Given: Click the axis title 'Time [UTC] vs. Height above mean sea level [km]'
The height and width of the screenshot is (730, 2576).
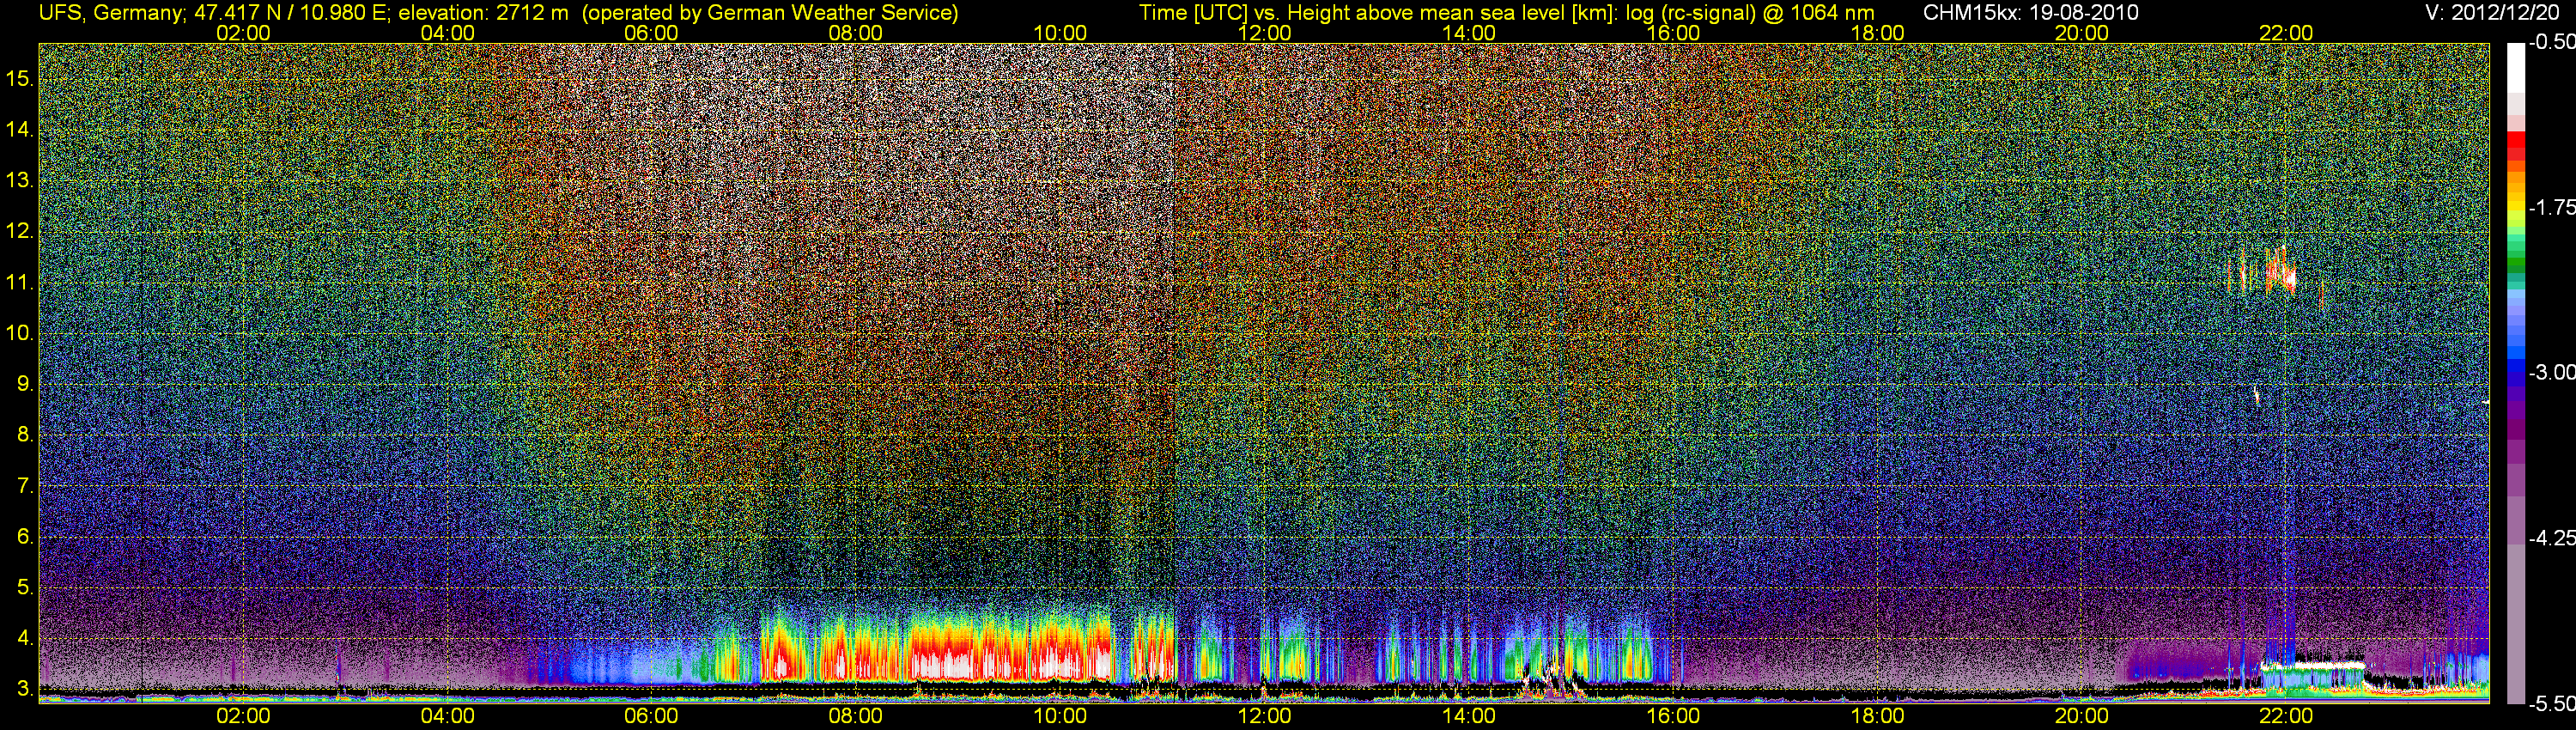Looking at the screenshot, I should [1378, 13].
